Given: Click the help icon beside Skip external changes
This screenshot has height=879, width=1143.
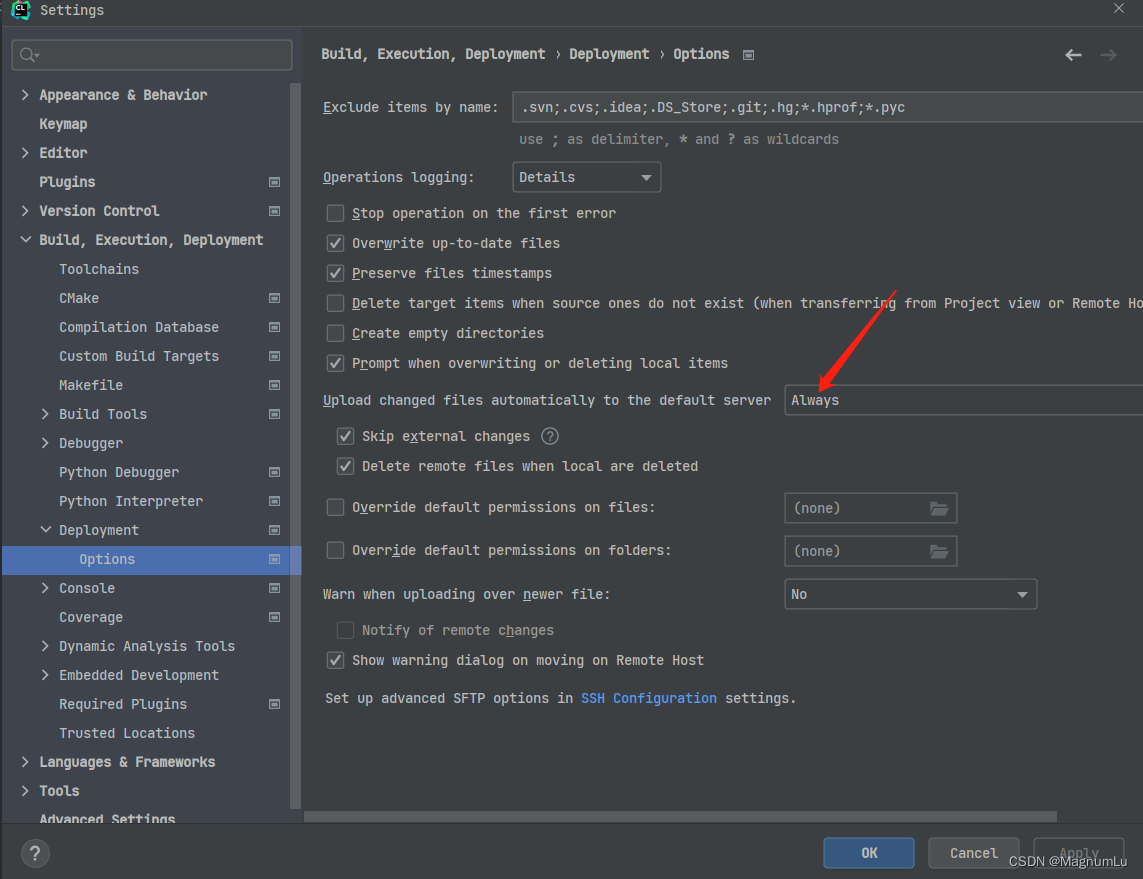Looking at the screenshot, I should coord(547,436).
